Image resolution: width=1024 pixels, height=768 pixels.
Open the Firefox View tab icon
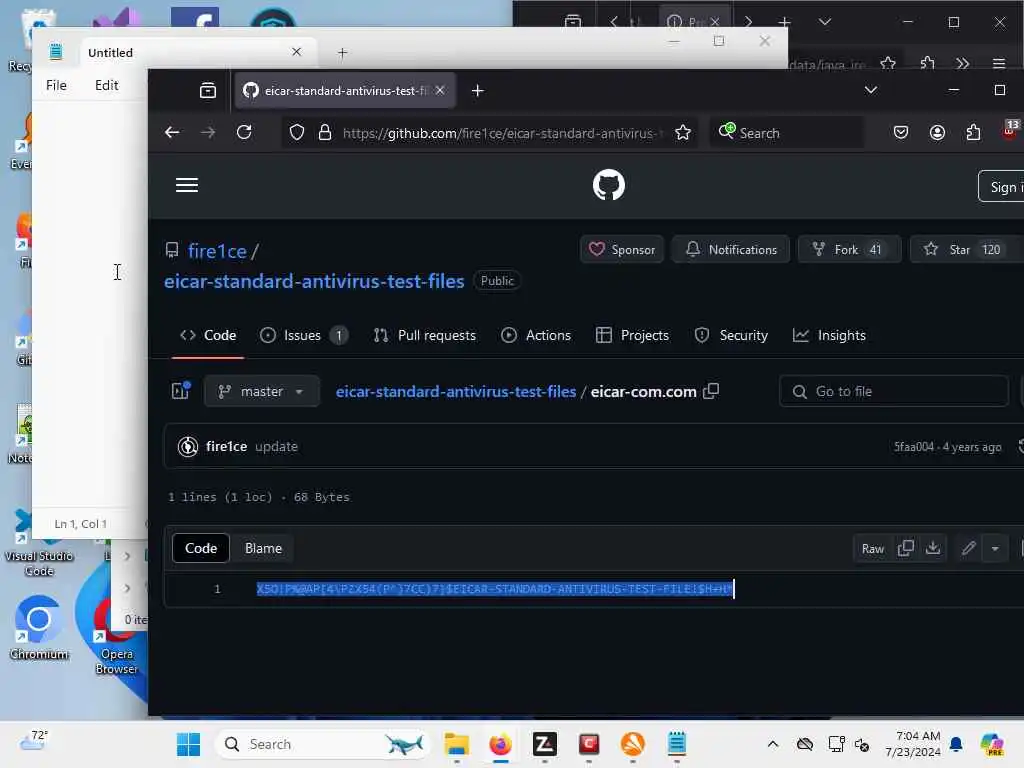click(x=208, y=91)
